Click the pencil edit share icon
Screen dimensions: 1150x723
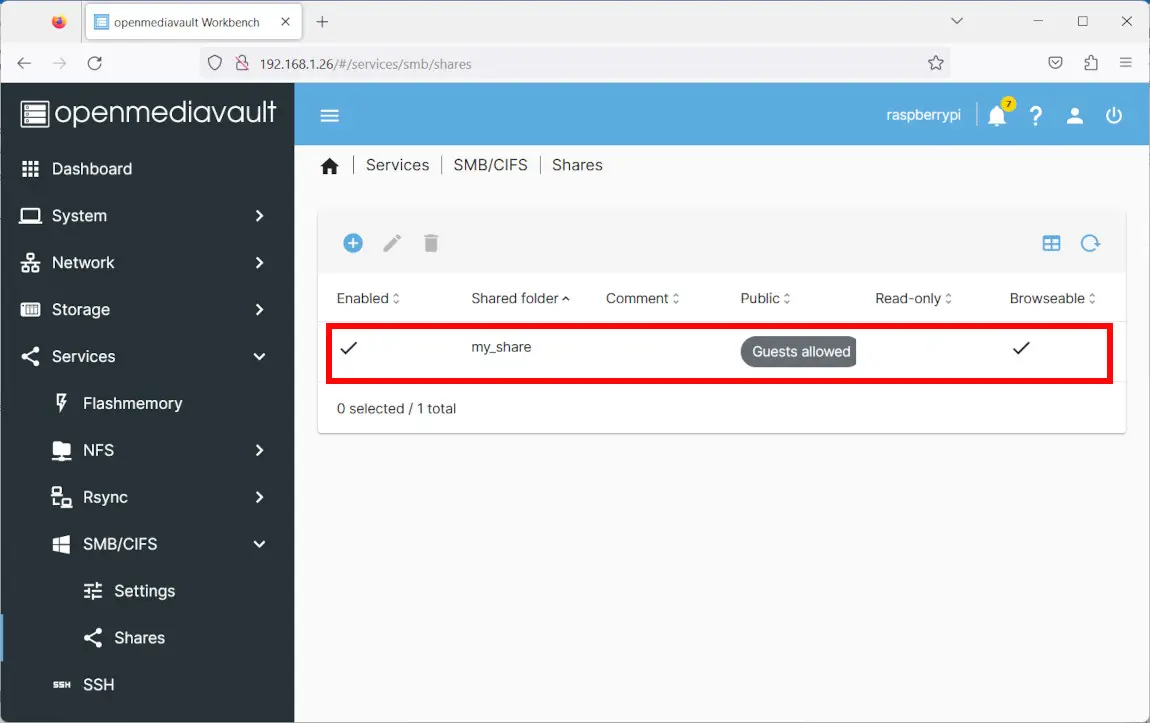(x=392, y=243)
